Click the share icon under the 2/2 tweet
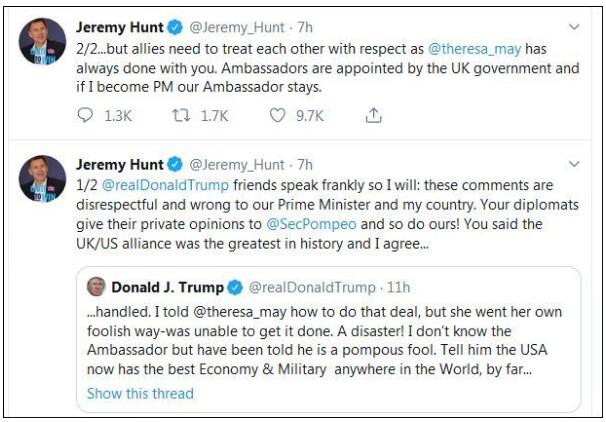Screen dimensions: 606x422 point(373,116)
